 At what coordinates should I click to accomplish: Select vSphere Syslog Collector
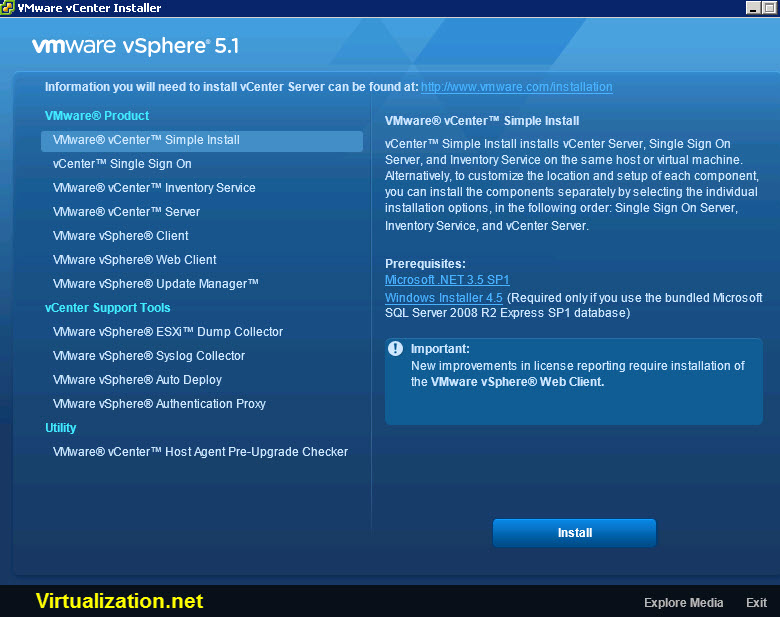tap(149, 355)
